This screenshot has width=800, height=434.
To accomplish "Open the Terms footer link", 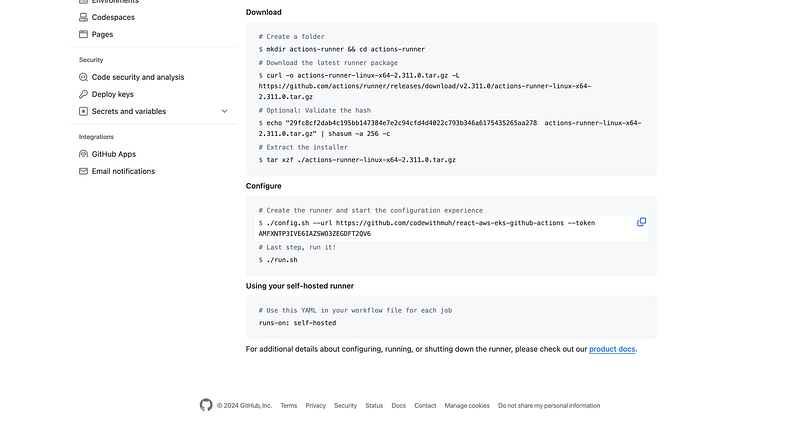I will [289, 406].
